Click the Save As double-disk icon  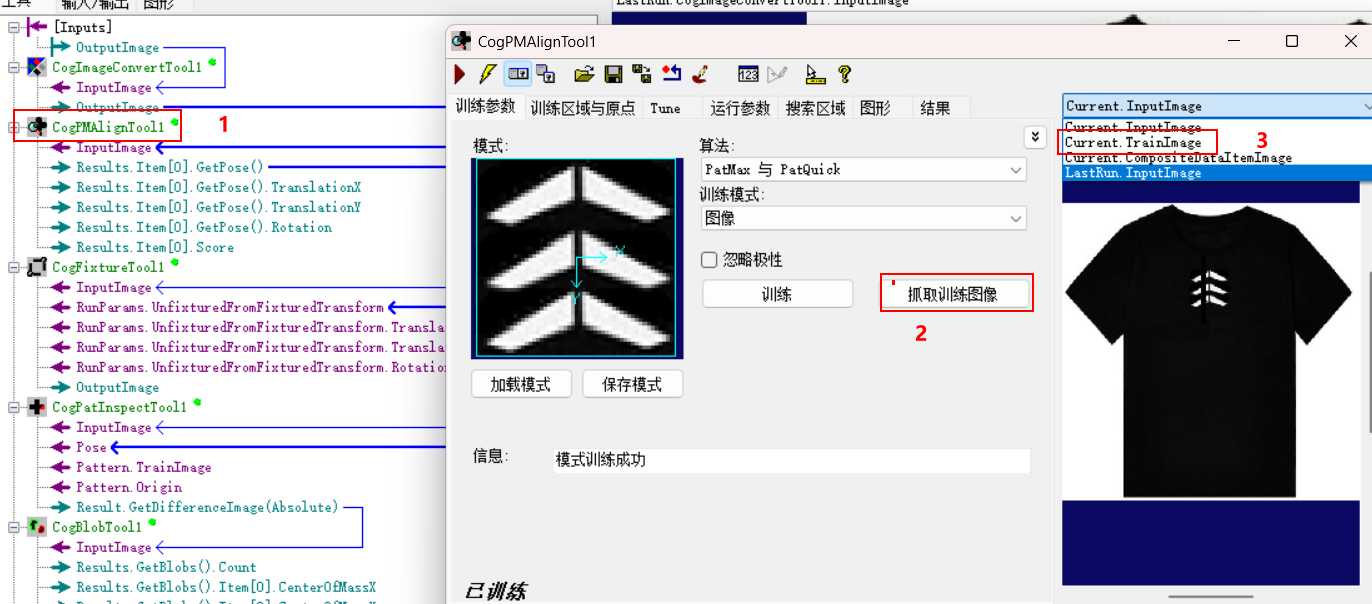[x=642, y=74]
